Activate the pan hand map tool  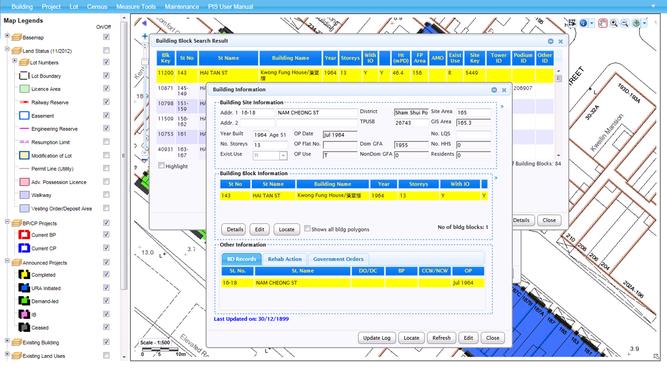602,23
